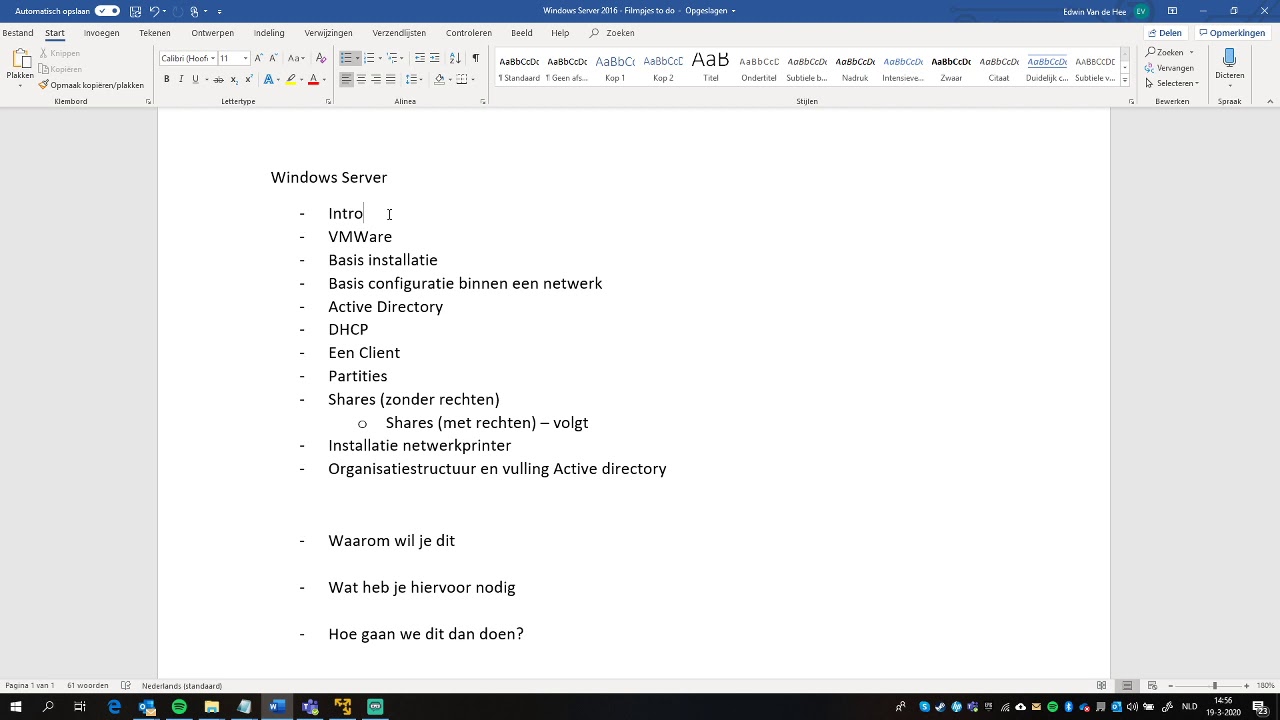
Task: Sort the selected text
Action: coord(455,58)
